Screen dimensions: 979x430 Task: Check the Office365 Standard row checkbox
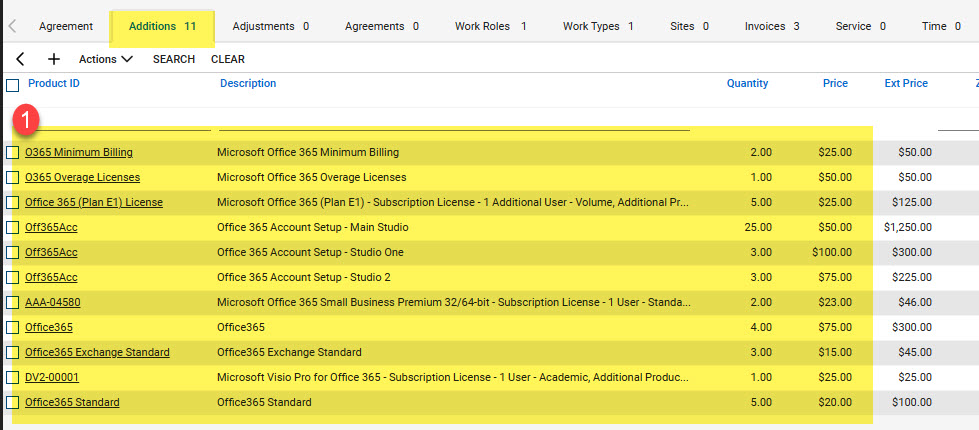12,402
